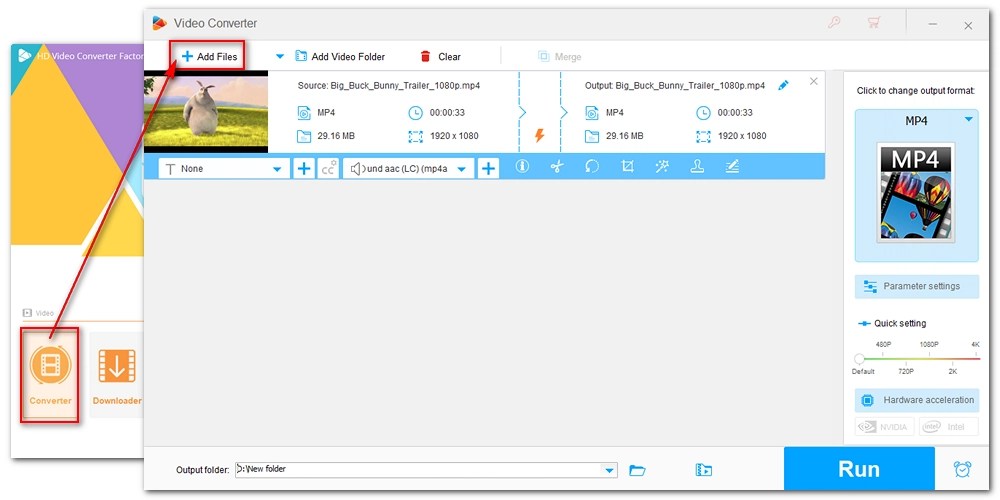Select Converter in HD Video Converter Factory window
Screen dimensions: 1000x500
pos(50,374)
